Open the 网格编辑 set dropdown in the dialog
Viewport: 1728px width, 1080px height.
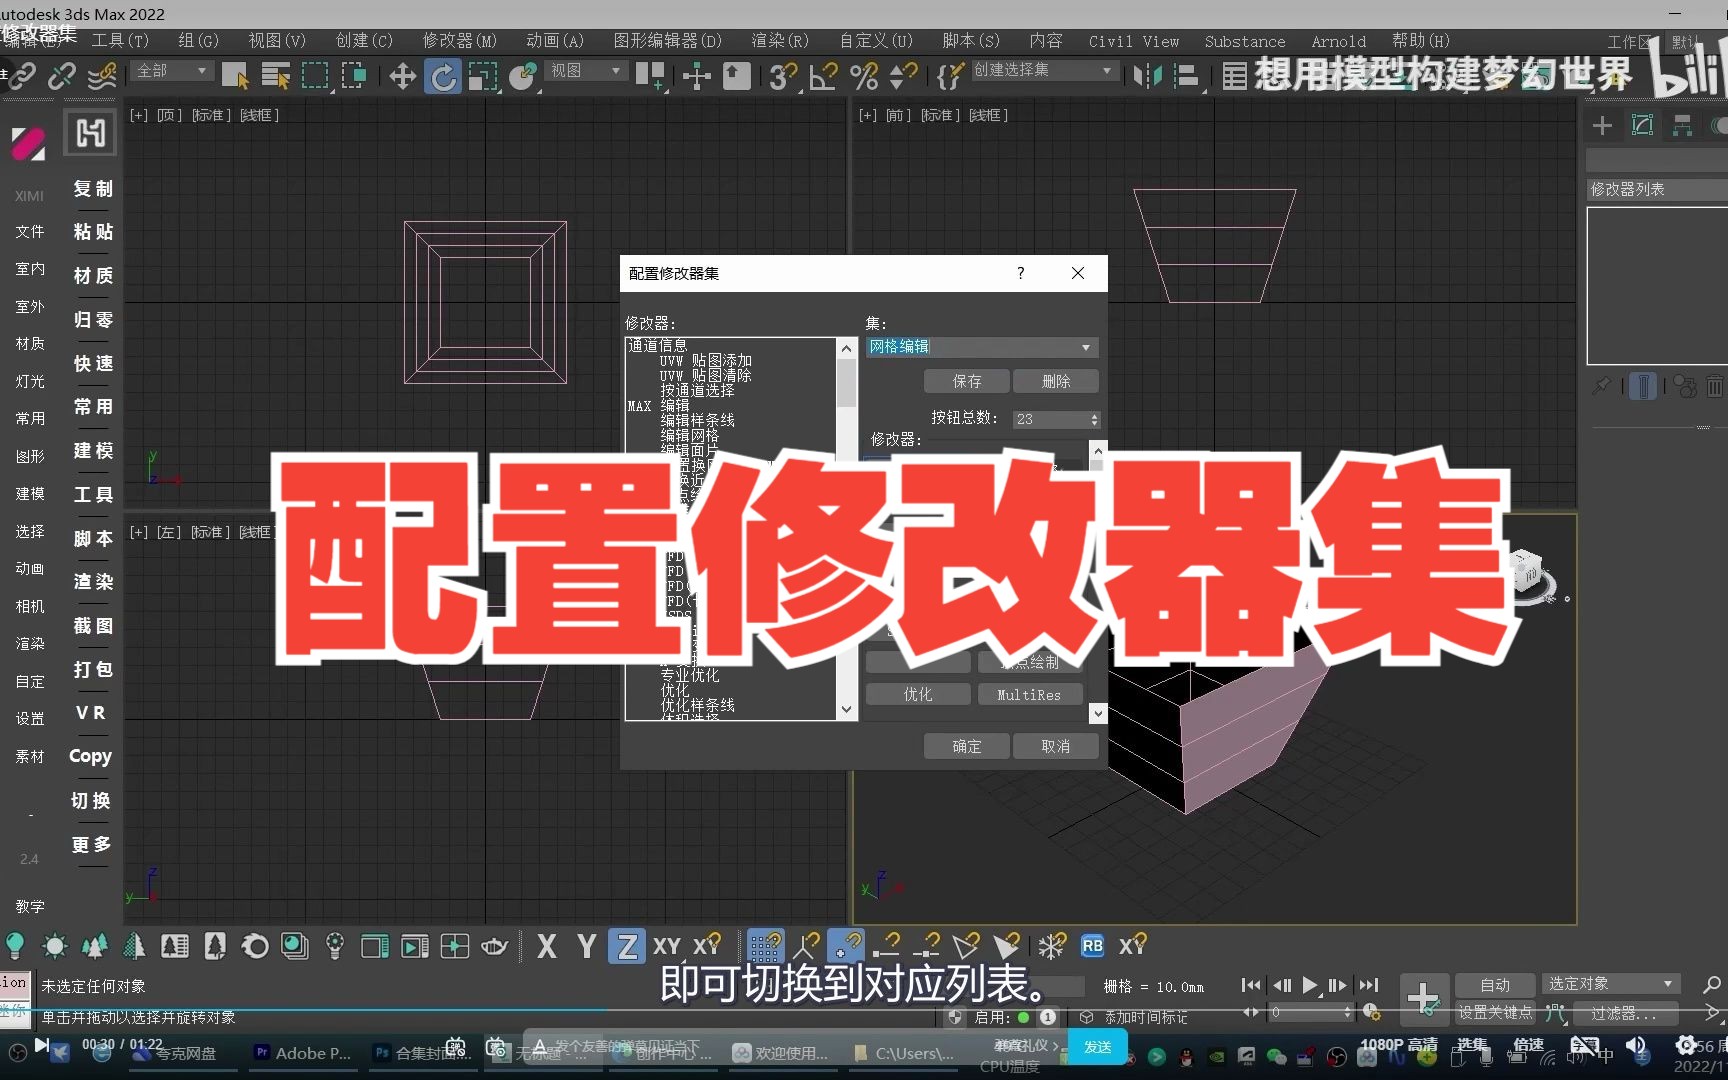click(1086, 347)
